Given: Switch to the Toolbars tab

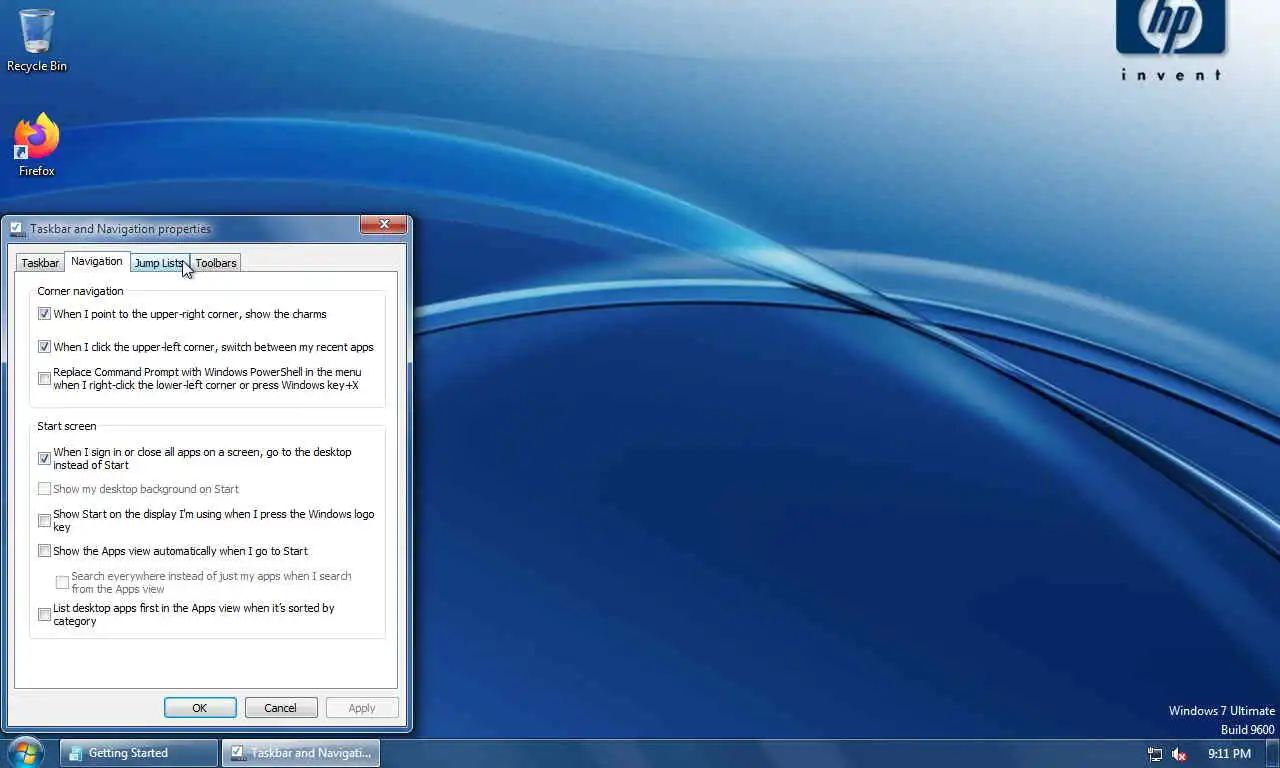Looking at the screenshot, I should pos(216,263).
